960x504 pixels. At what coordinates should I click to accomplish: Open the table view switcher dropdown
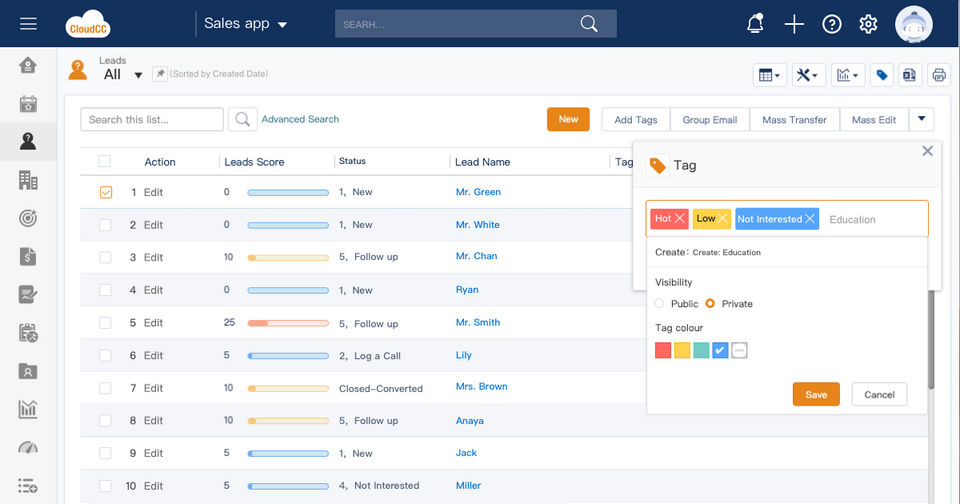click(770, 75)
